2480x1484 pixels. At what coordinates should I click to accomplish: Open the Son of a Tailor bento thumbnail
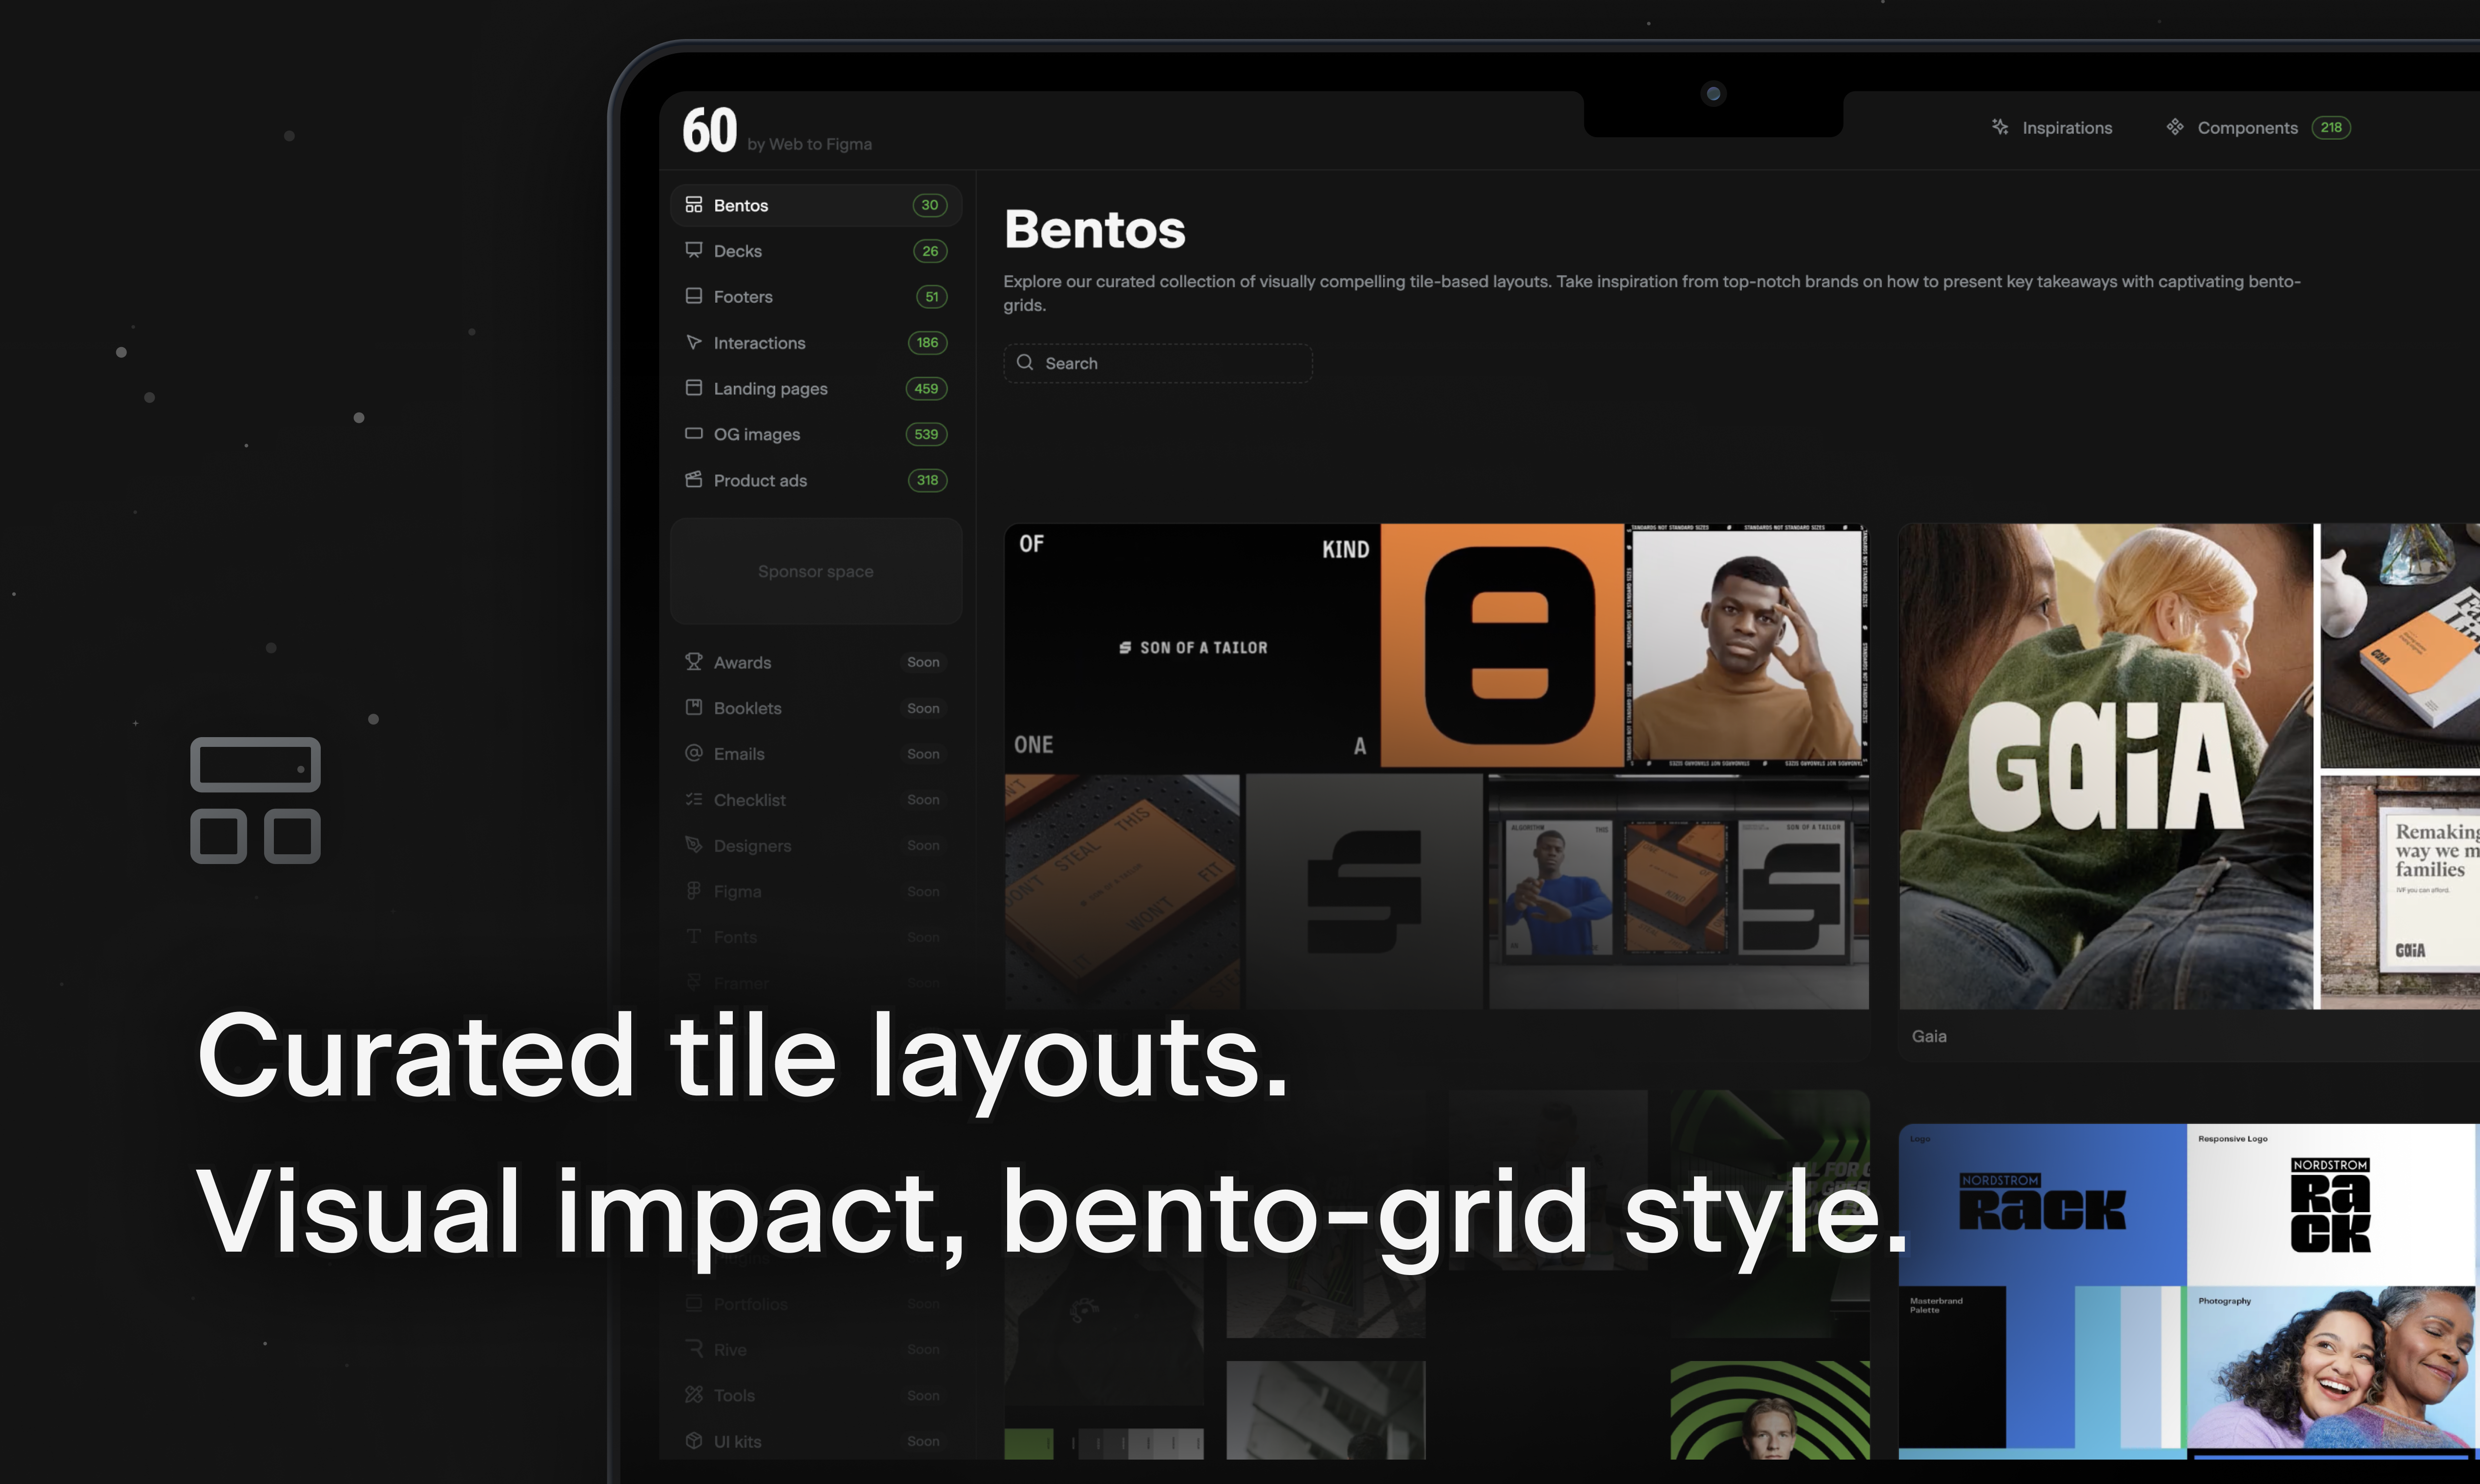pos(1437,766)
